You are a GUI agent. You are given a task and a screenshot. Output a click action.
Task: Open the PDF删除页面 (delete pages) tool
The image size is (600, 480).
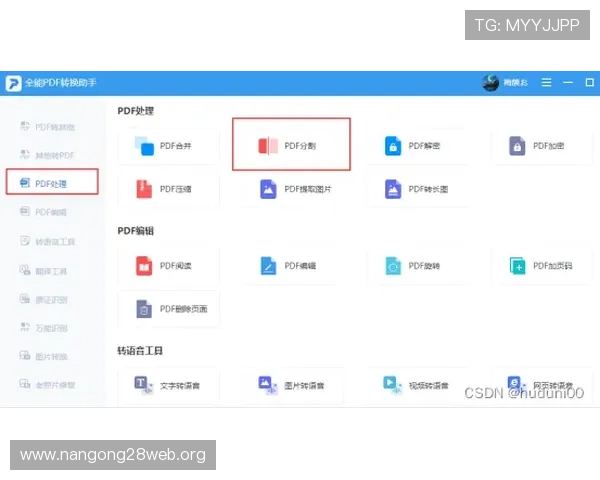[169, 309]
